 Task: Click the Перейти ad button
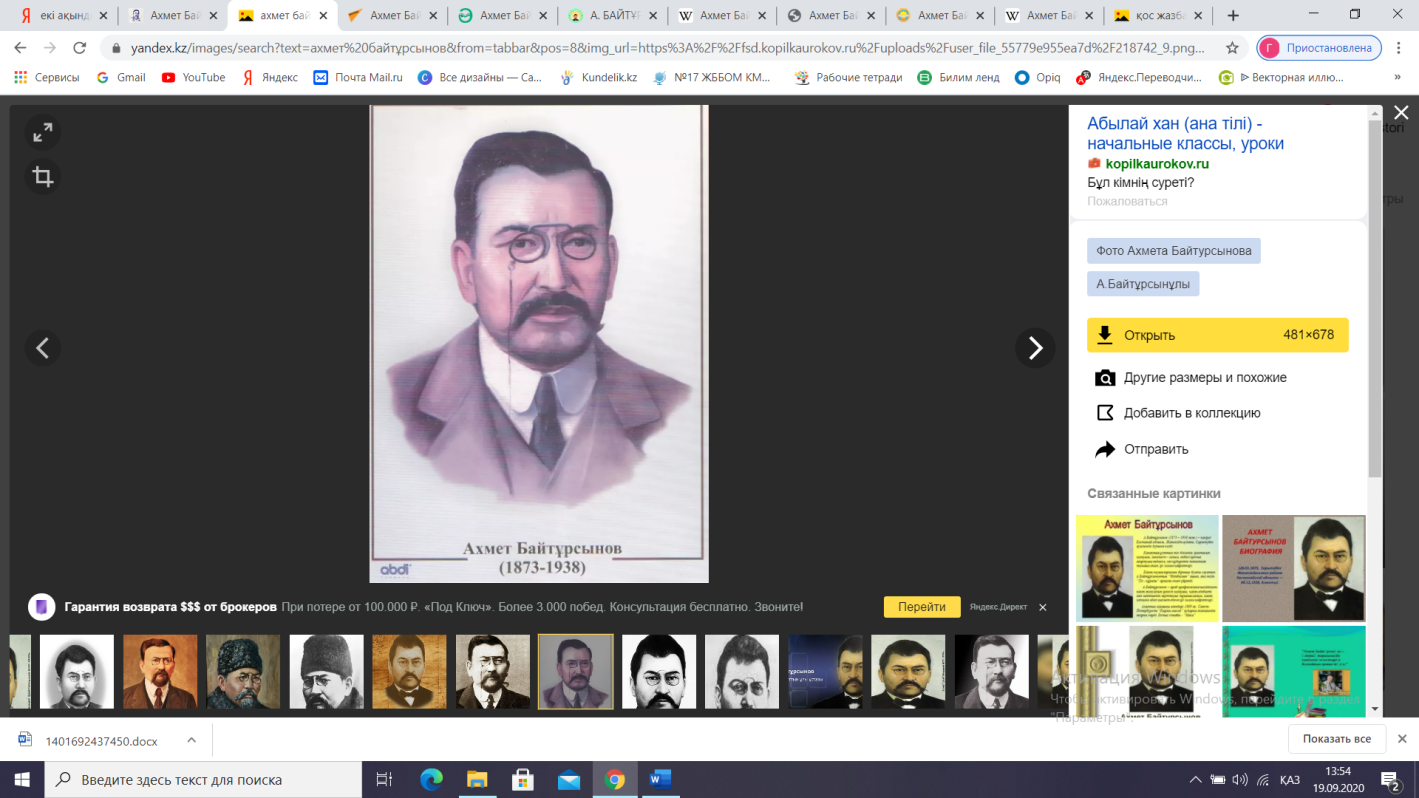922,607
